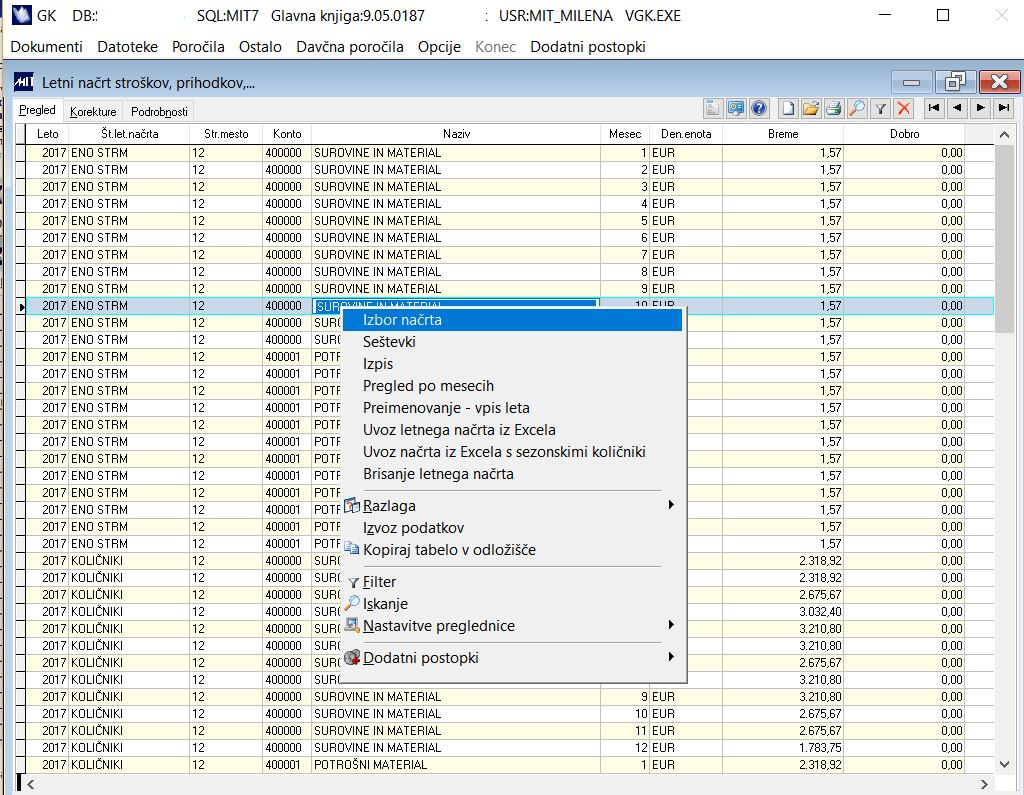This screenshot has height=795, width=1024.
Task: Click the red X delete icon
Action: (x=904, y=109)
